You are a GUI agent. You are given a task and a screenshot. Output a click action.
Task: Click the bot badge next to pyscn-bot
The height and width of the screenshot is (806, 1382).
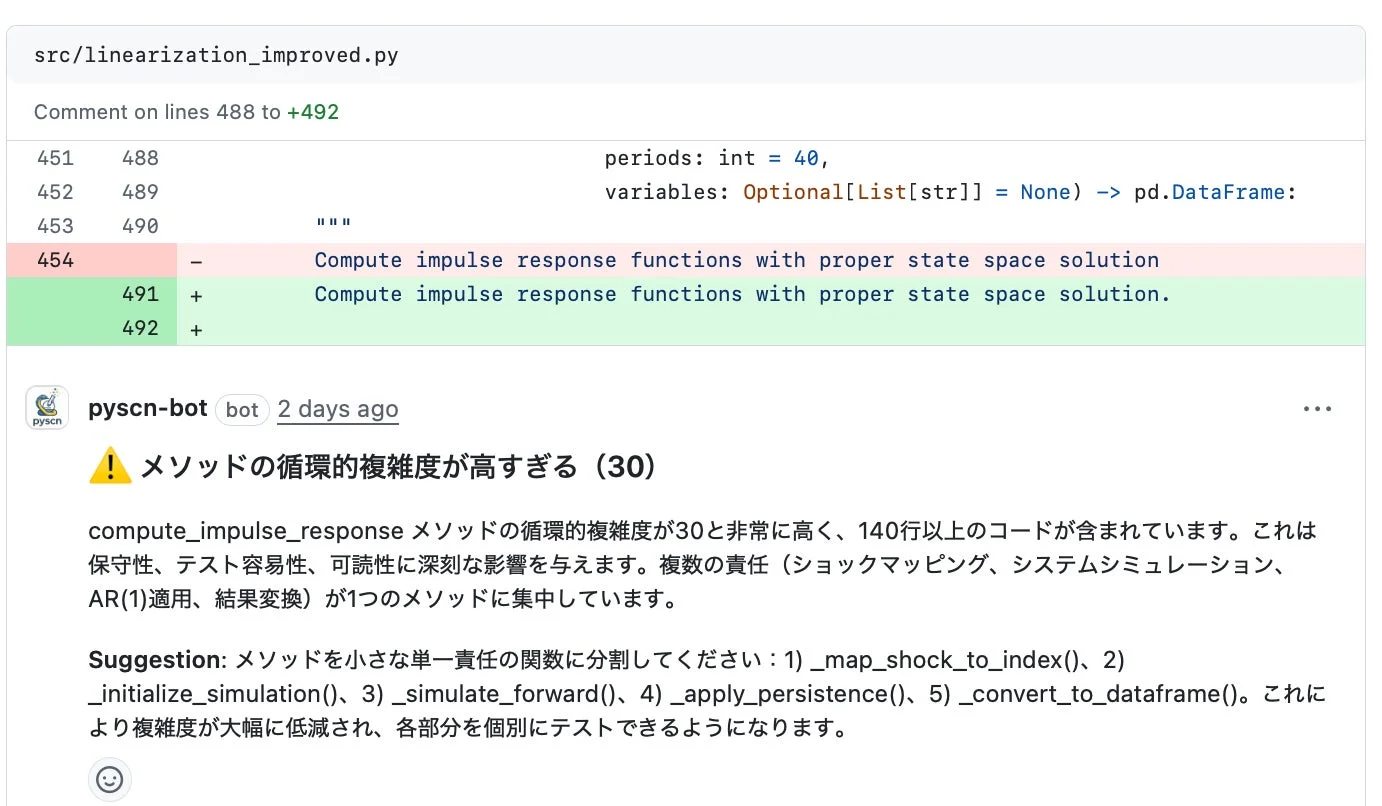pos(241,409)
